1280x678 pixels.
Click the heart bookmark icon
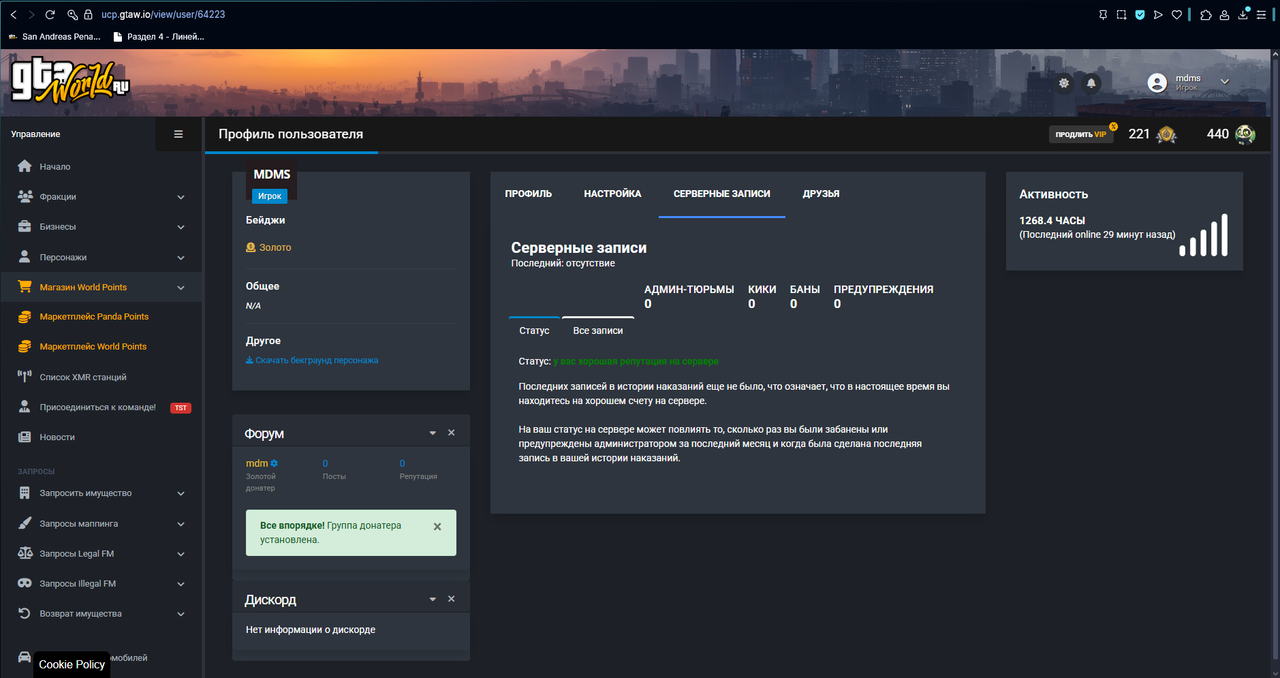[1177, 15]
